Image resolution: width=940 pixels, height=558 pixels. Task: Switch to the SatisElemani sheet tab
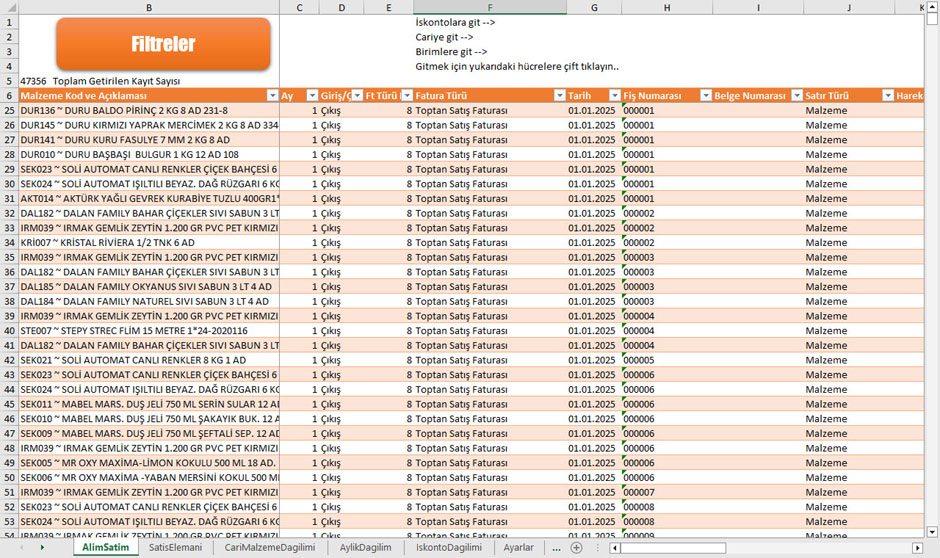[176, 547]
